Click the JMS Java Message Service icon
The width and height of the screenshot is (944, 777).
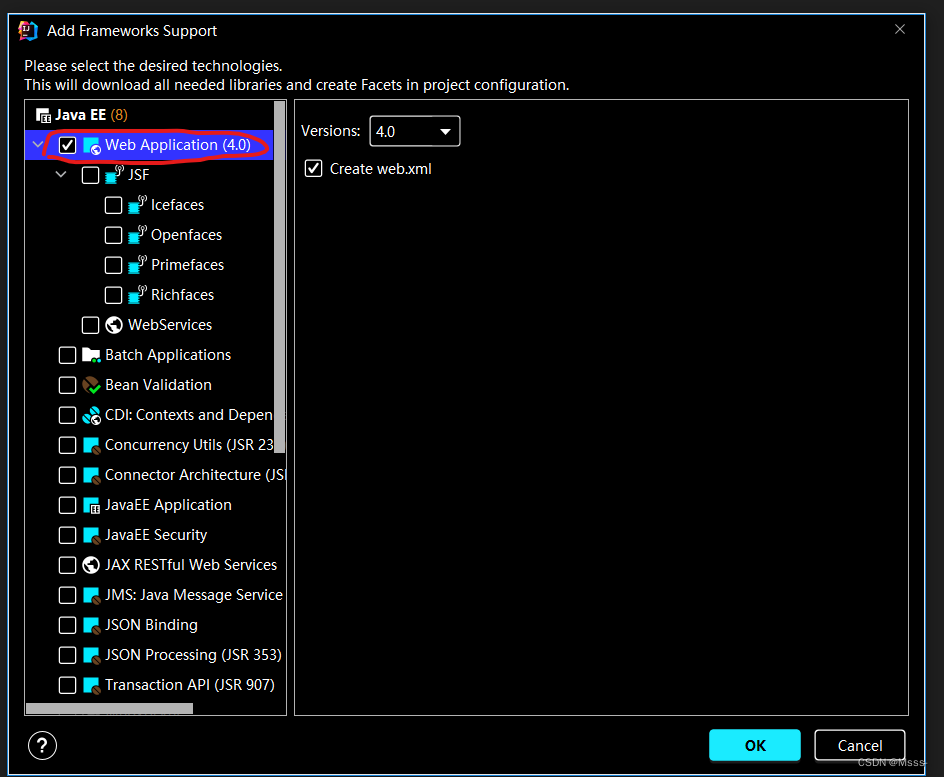tap(91, 595)
